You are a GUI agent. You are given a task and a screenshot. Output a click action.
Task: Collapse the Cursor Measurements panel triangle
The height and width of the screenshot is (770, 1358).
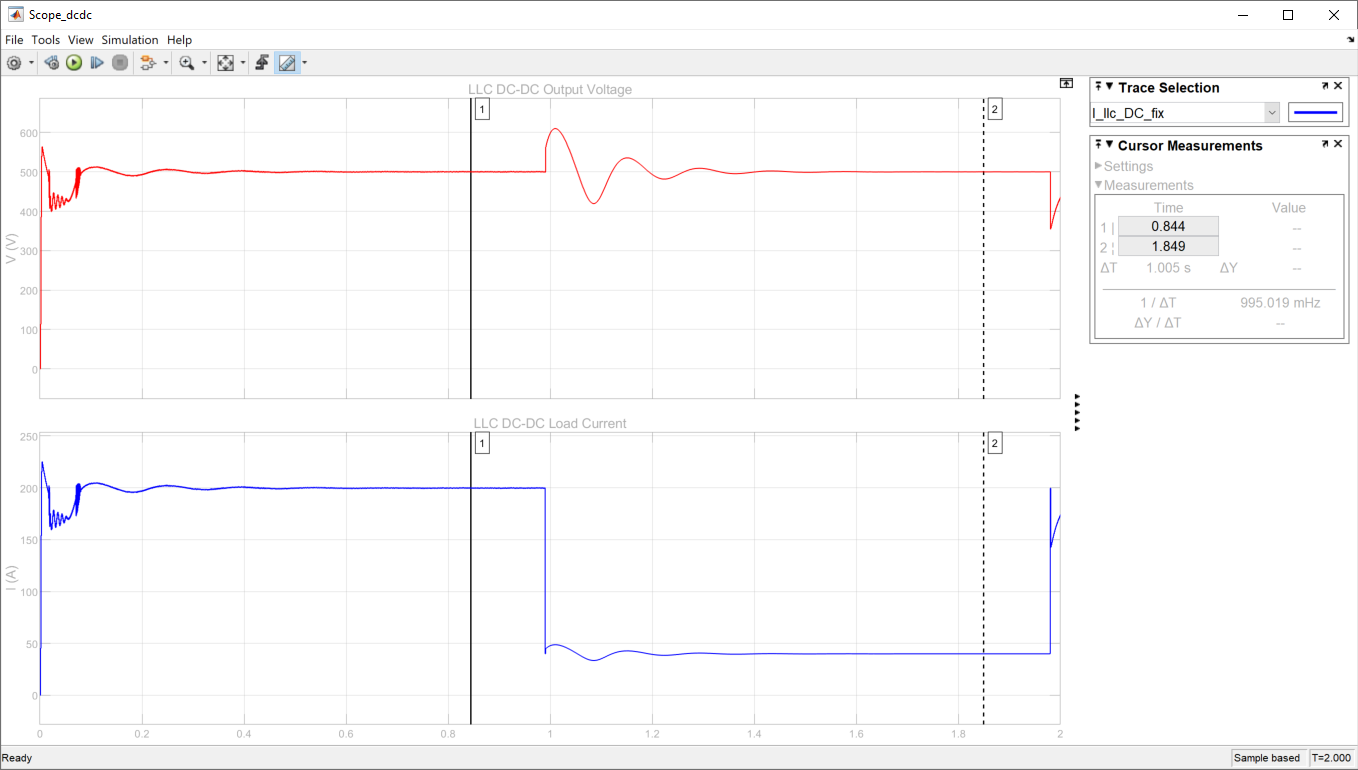pos(1109,146)
